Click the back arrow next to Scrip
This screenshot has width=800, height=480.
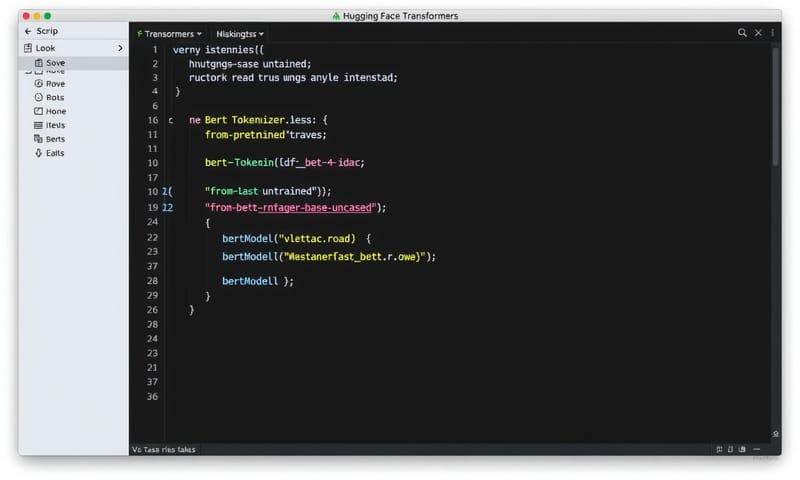27,31
